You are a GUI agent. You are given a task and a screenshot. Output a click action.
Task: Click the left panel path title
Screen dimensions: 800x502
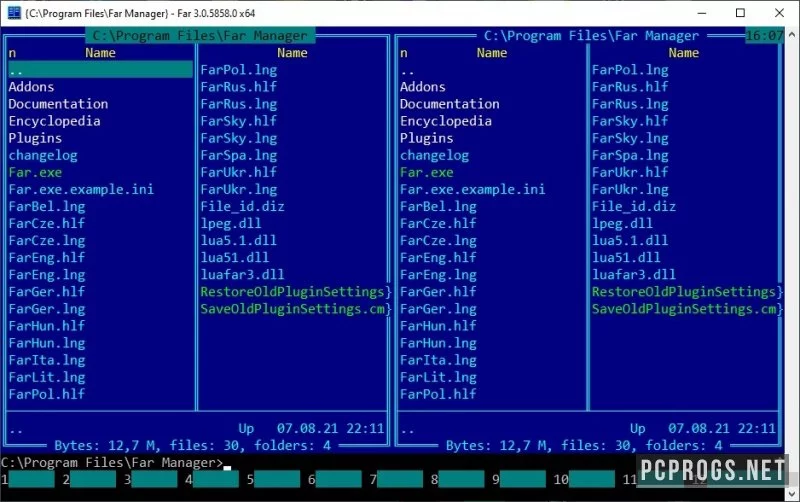coord(200,36)
